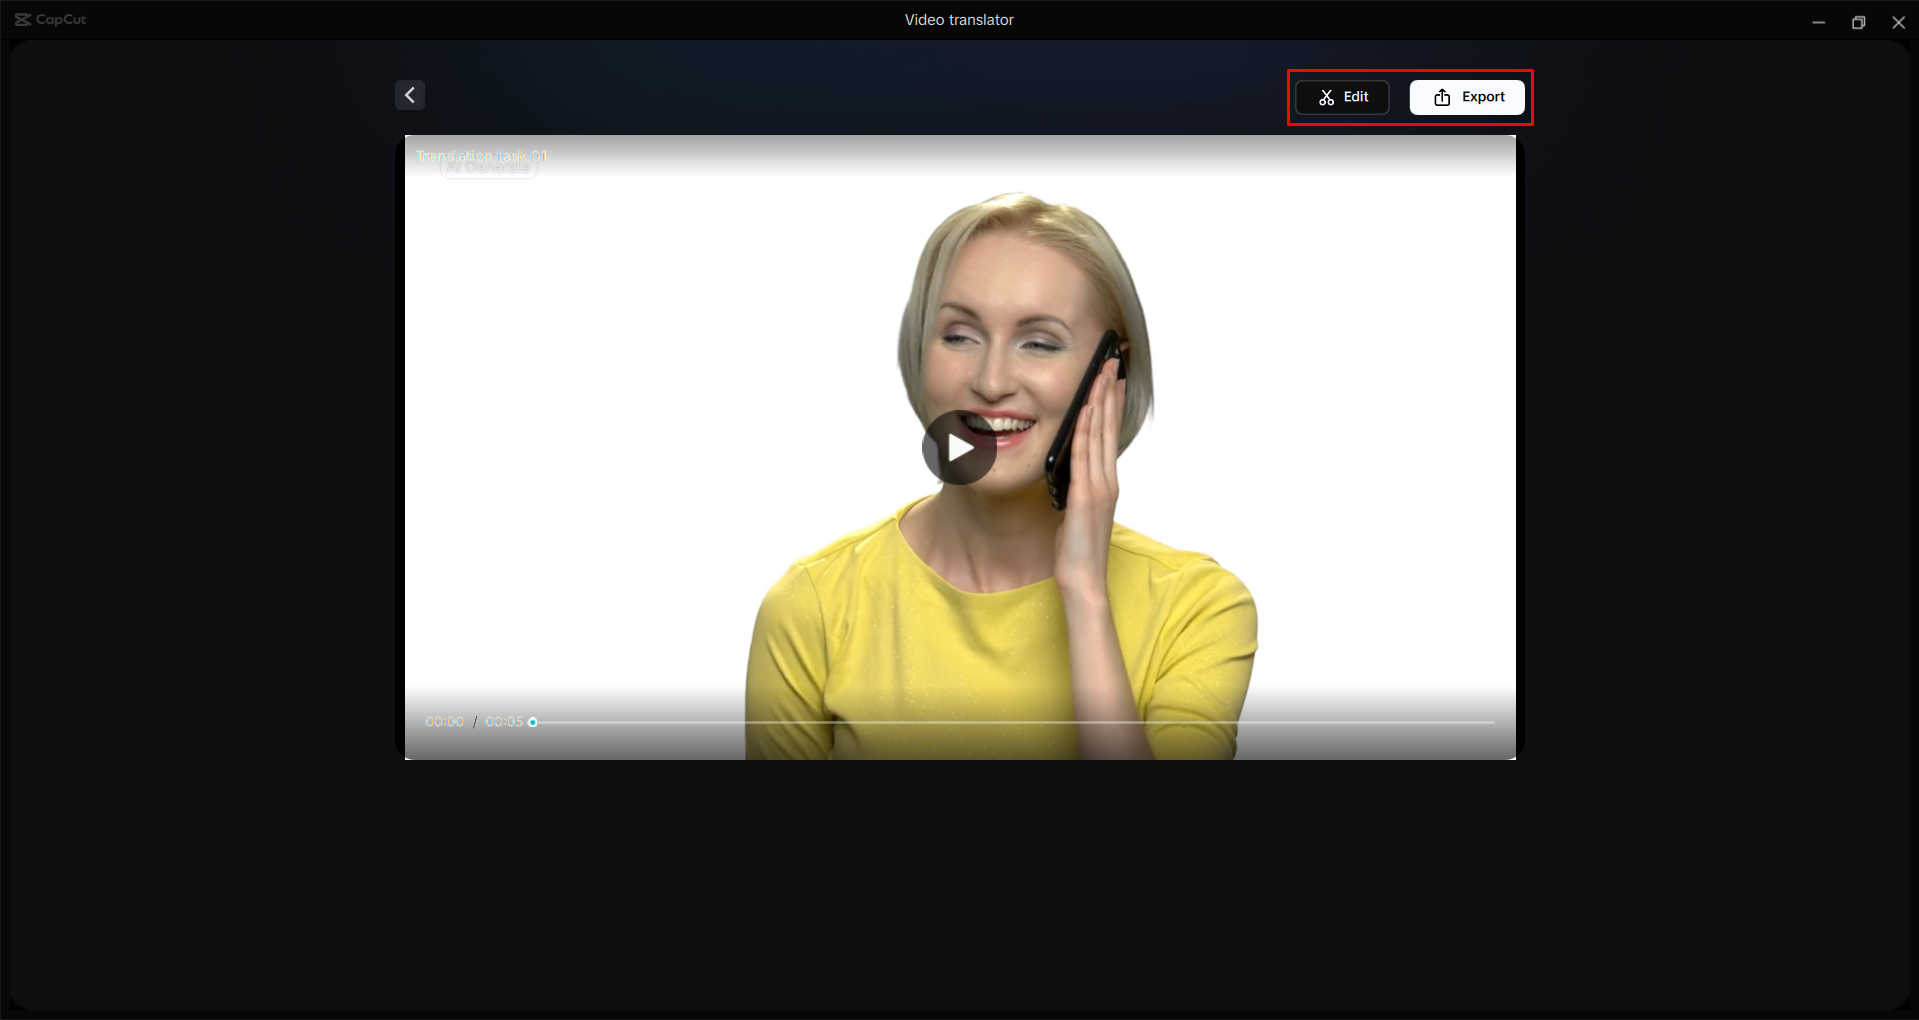1919x1020 pixels.
Task: Click the scissors icon on the Edit button
Action: pos(1326,97)
